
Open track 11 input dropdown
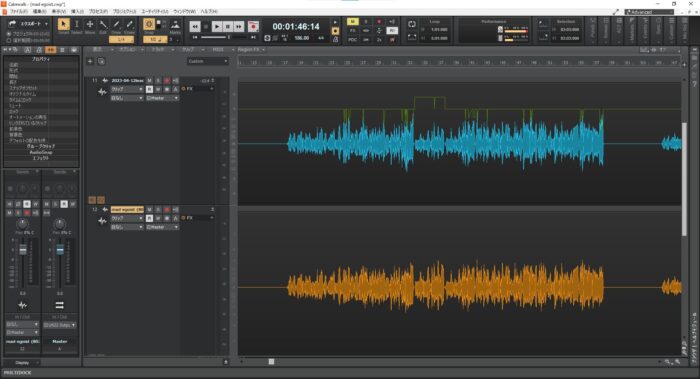127,98
